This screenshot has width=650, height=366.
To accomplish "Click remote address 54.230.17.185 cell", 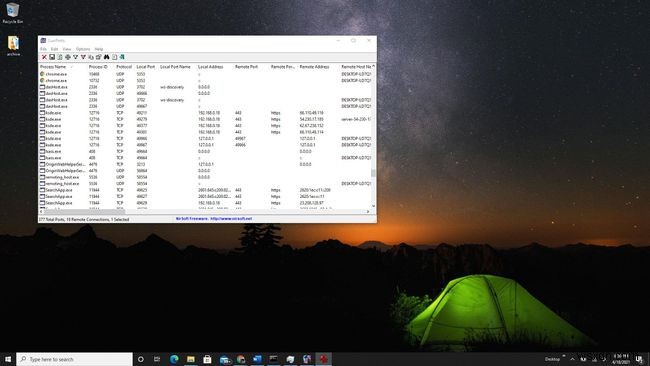I will tap(311, 119).
